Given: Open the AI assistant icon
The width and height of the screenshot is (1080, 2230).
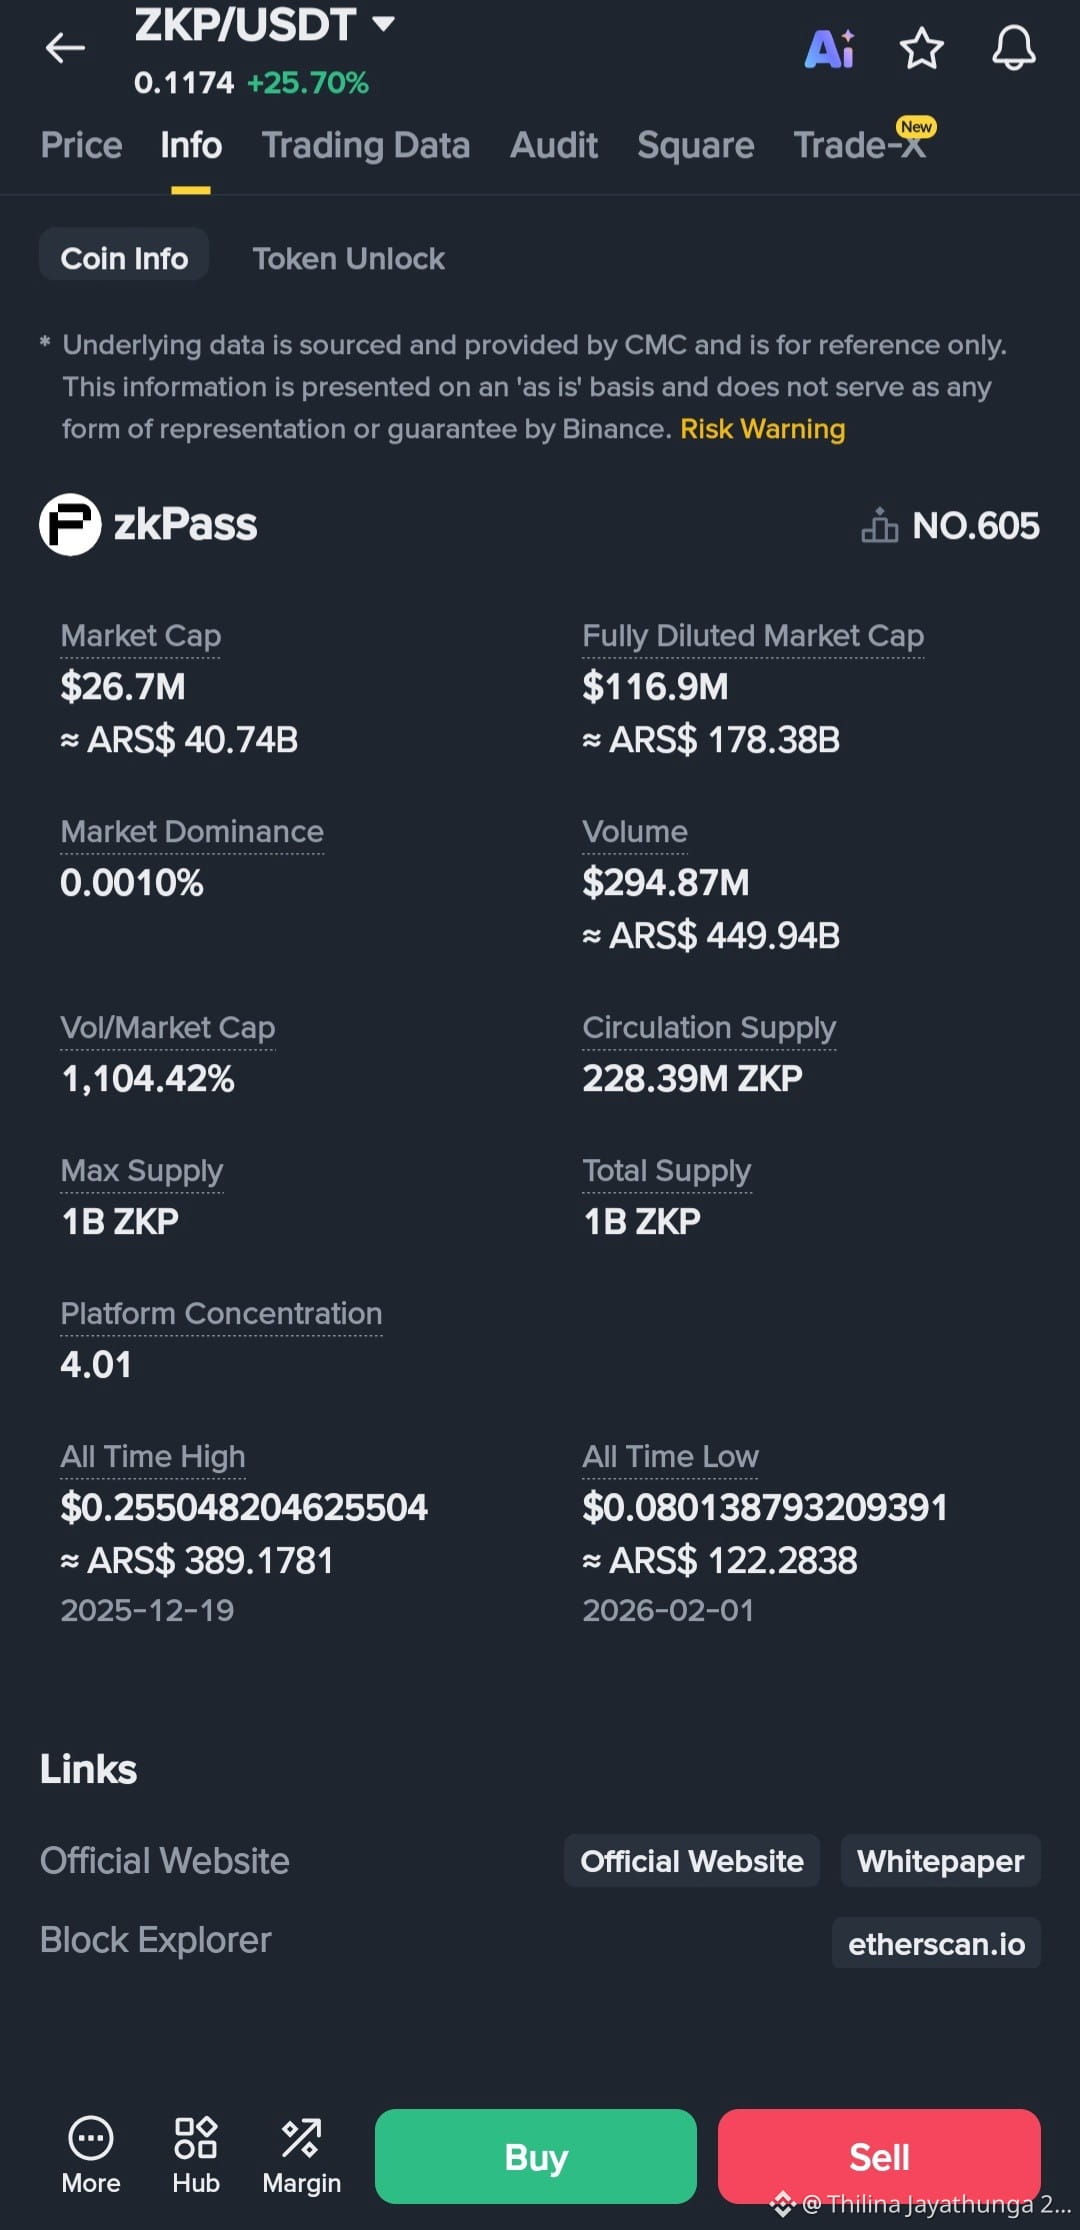Looking at the screenshot, I should tap(829, 49).
